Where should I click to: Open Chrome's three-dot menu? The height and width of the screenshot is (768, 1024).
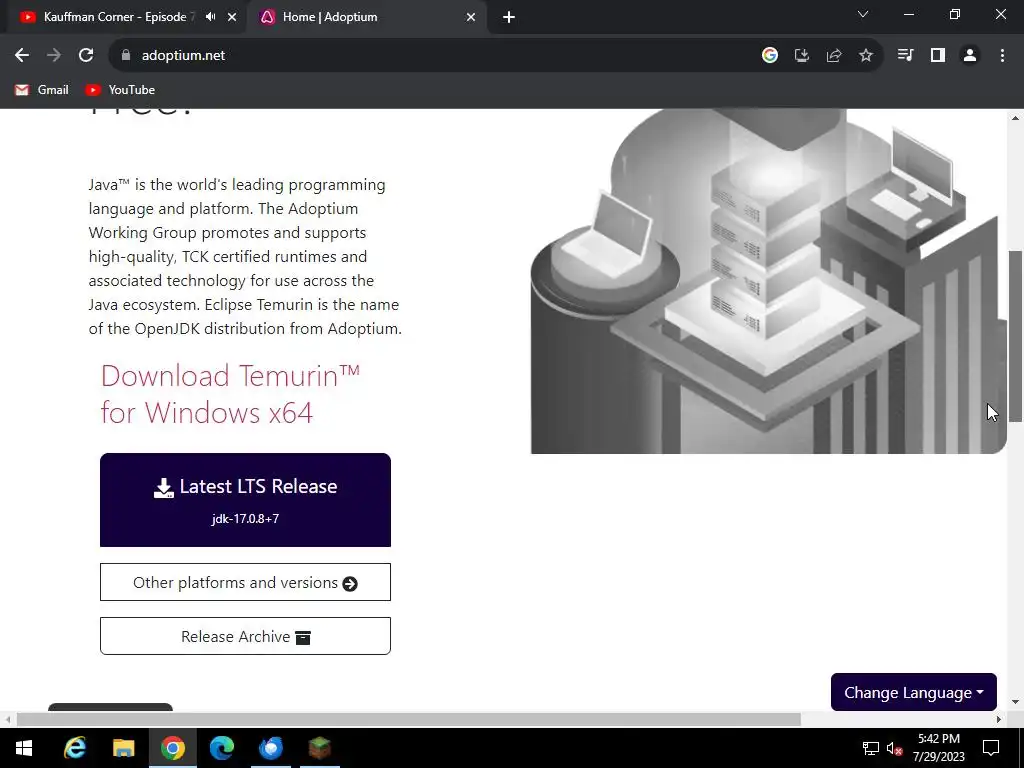point(1002,56)
